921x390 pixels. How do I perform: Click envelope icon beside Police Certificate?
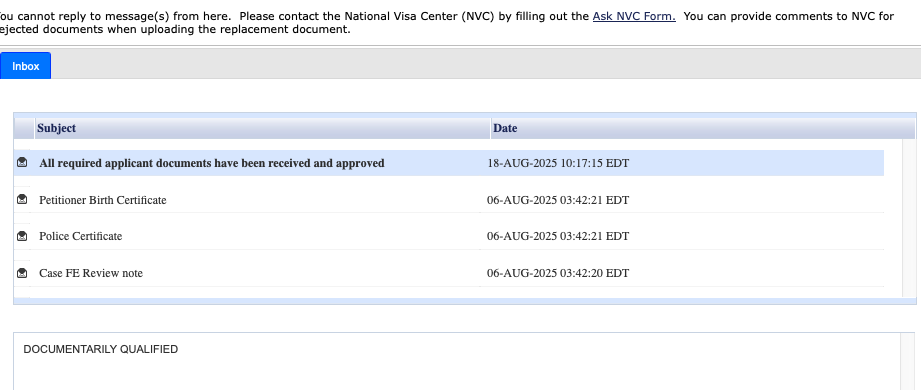click(22, 236)
